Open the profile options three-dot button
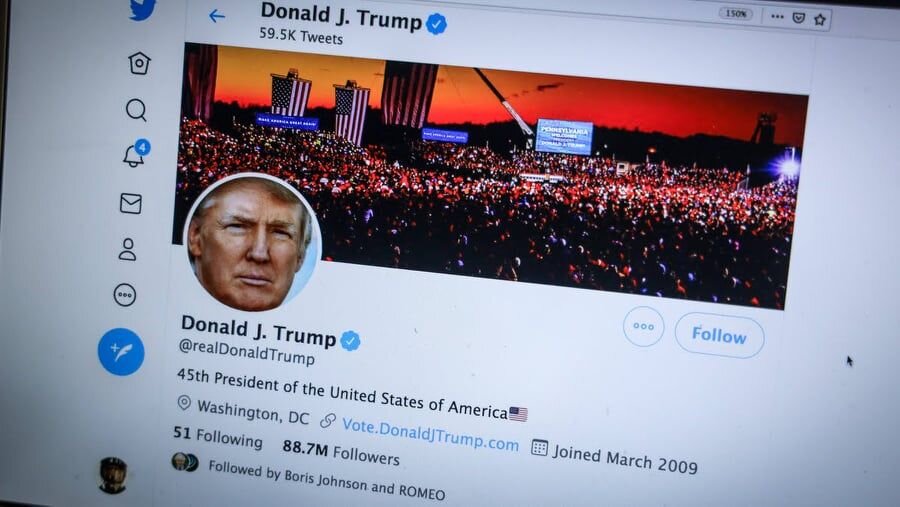The image size is (900, 507). coord(643,326)
